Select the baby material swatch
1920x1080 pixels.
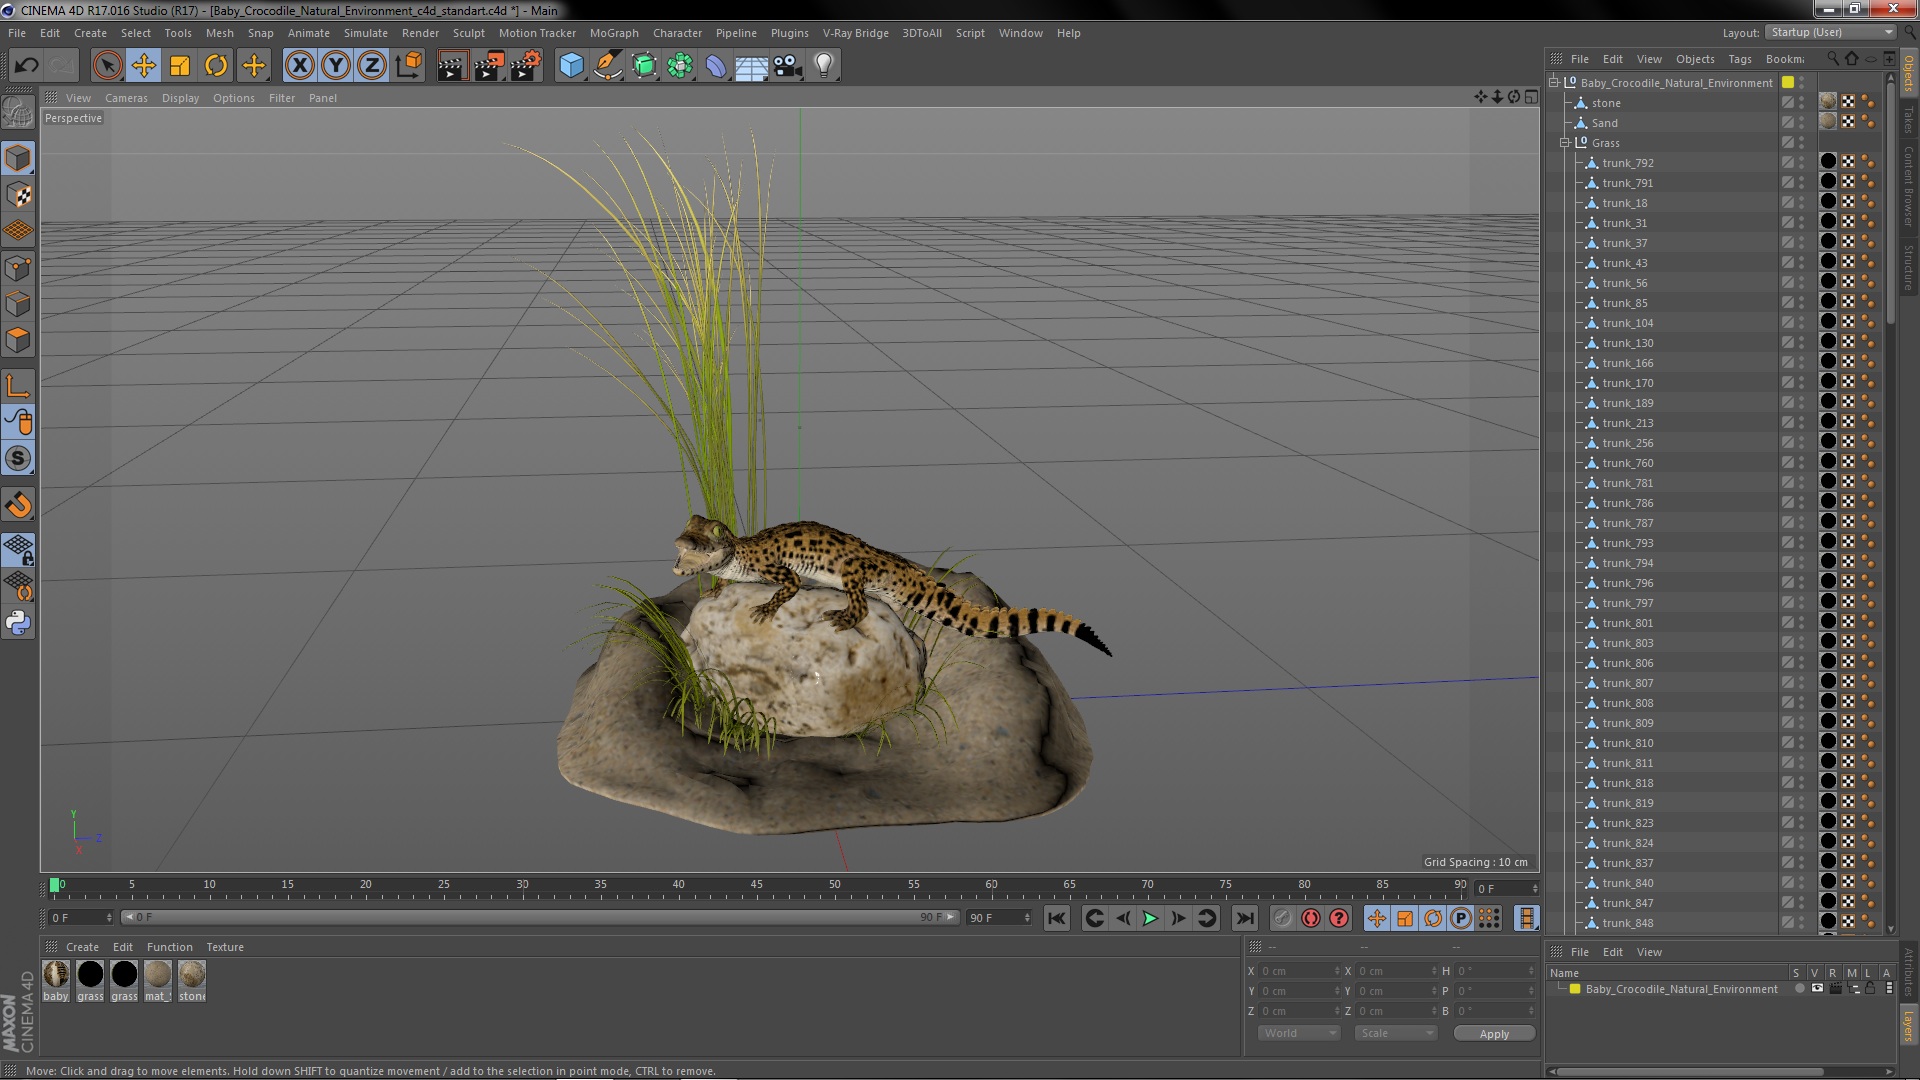tap(56, 974)
